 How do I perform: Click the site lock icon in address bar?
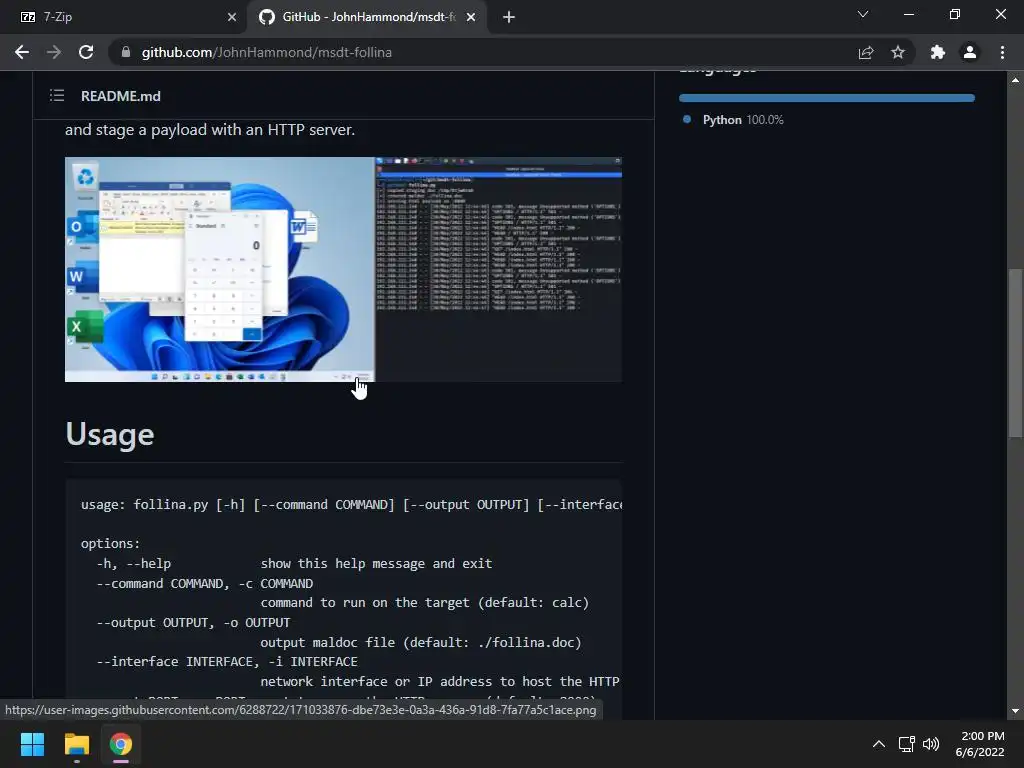[126, 52]
